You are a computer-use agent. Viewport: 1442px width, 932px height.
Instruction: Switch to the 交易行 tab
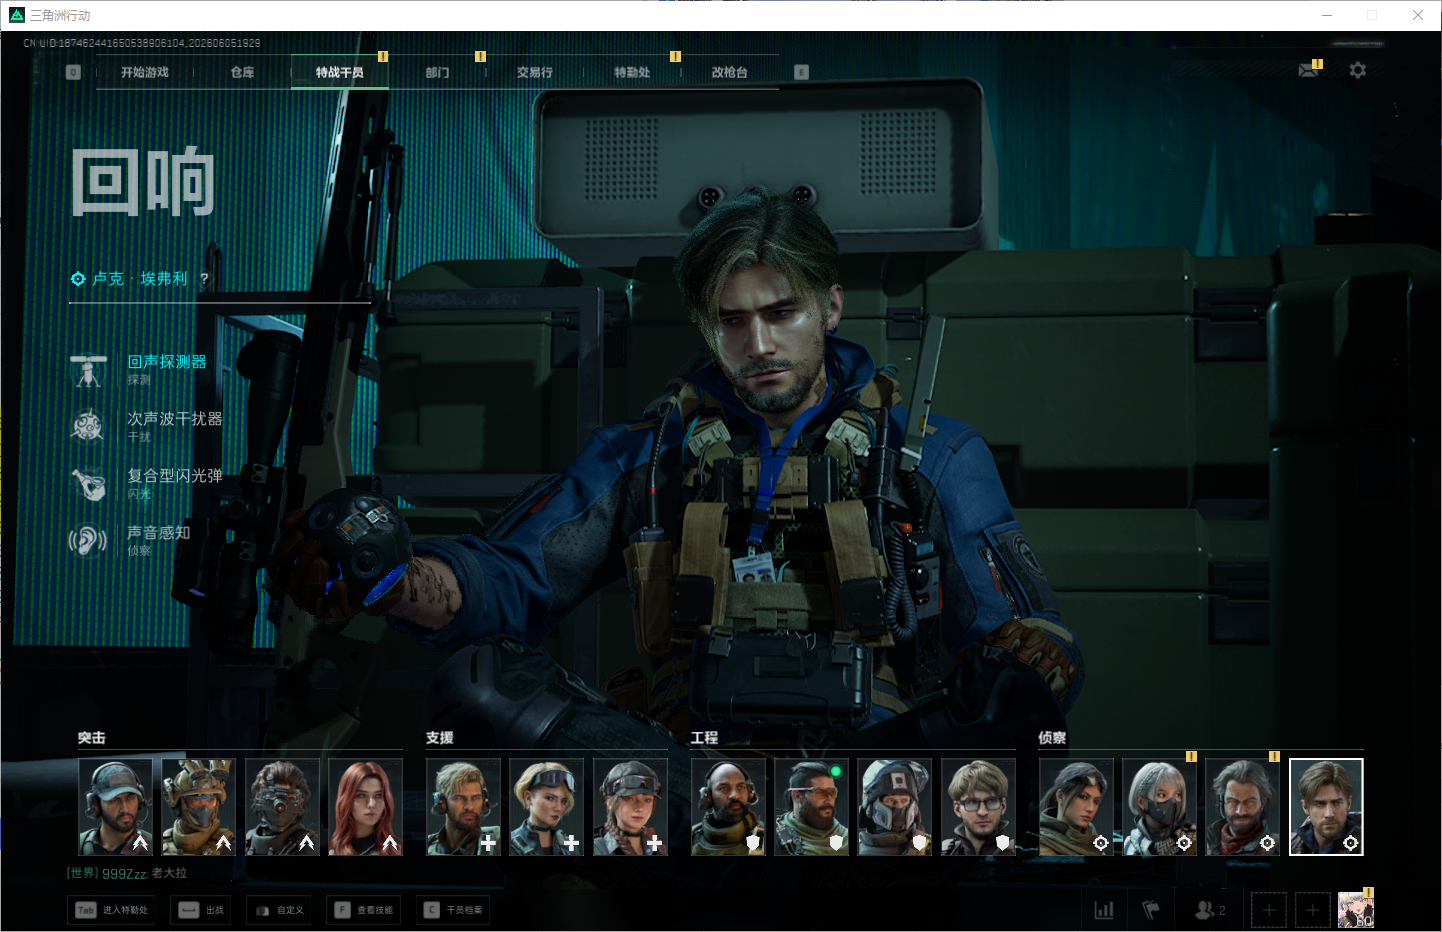pos(535,72)
